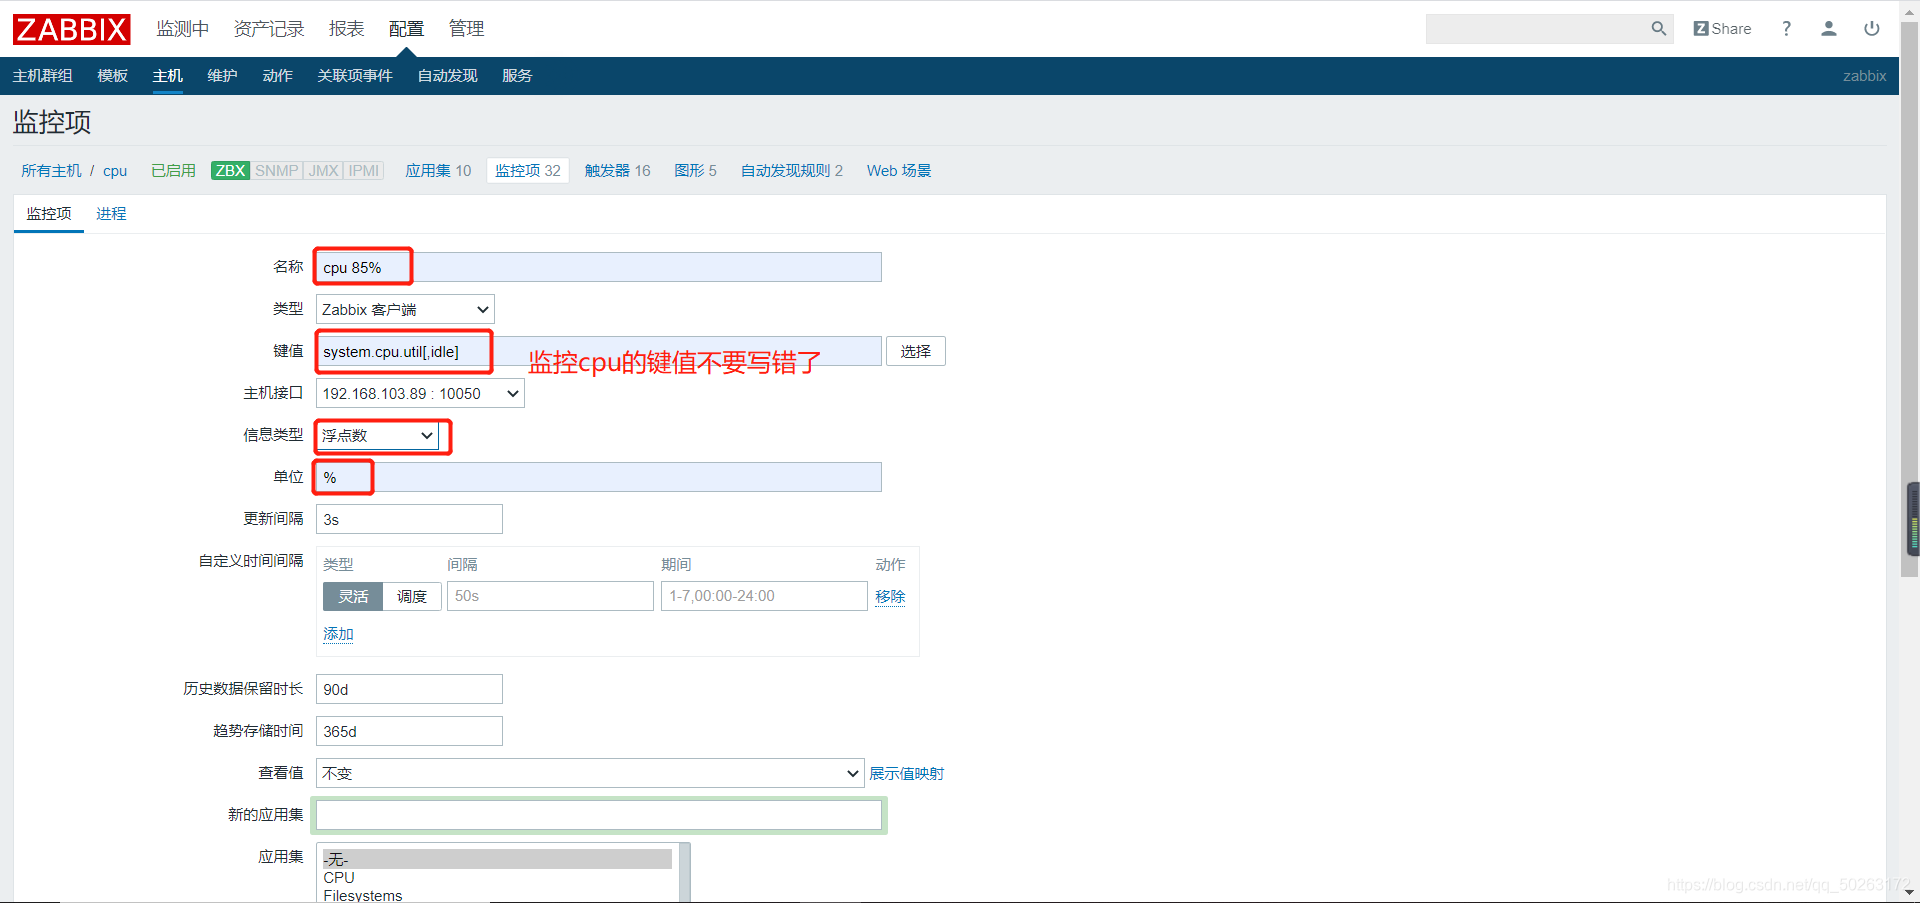This screenshot has height=903, width=1920.
Task: Go to 服务 submenu
Action: point(517,76)
